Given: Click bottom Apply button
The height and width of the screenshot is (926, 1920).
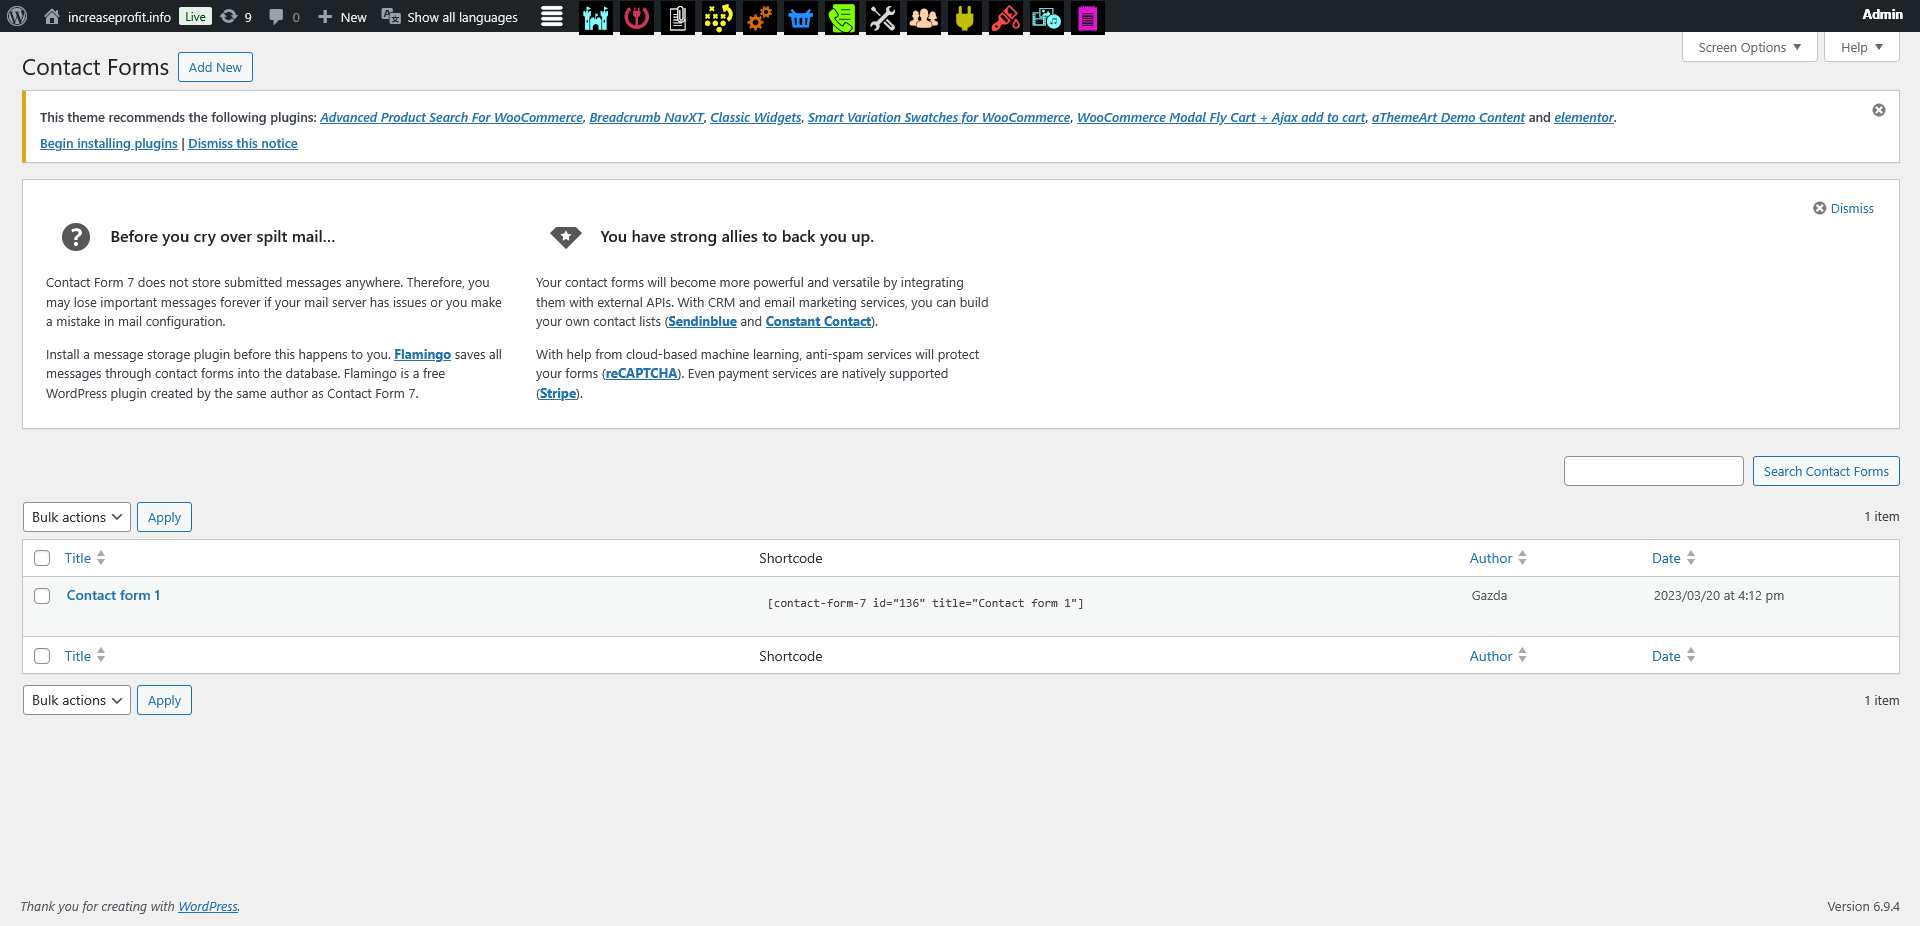Looking at the screenshot, I should point(164,700).
